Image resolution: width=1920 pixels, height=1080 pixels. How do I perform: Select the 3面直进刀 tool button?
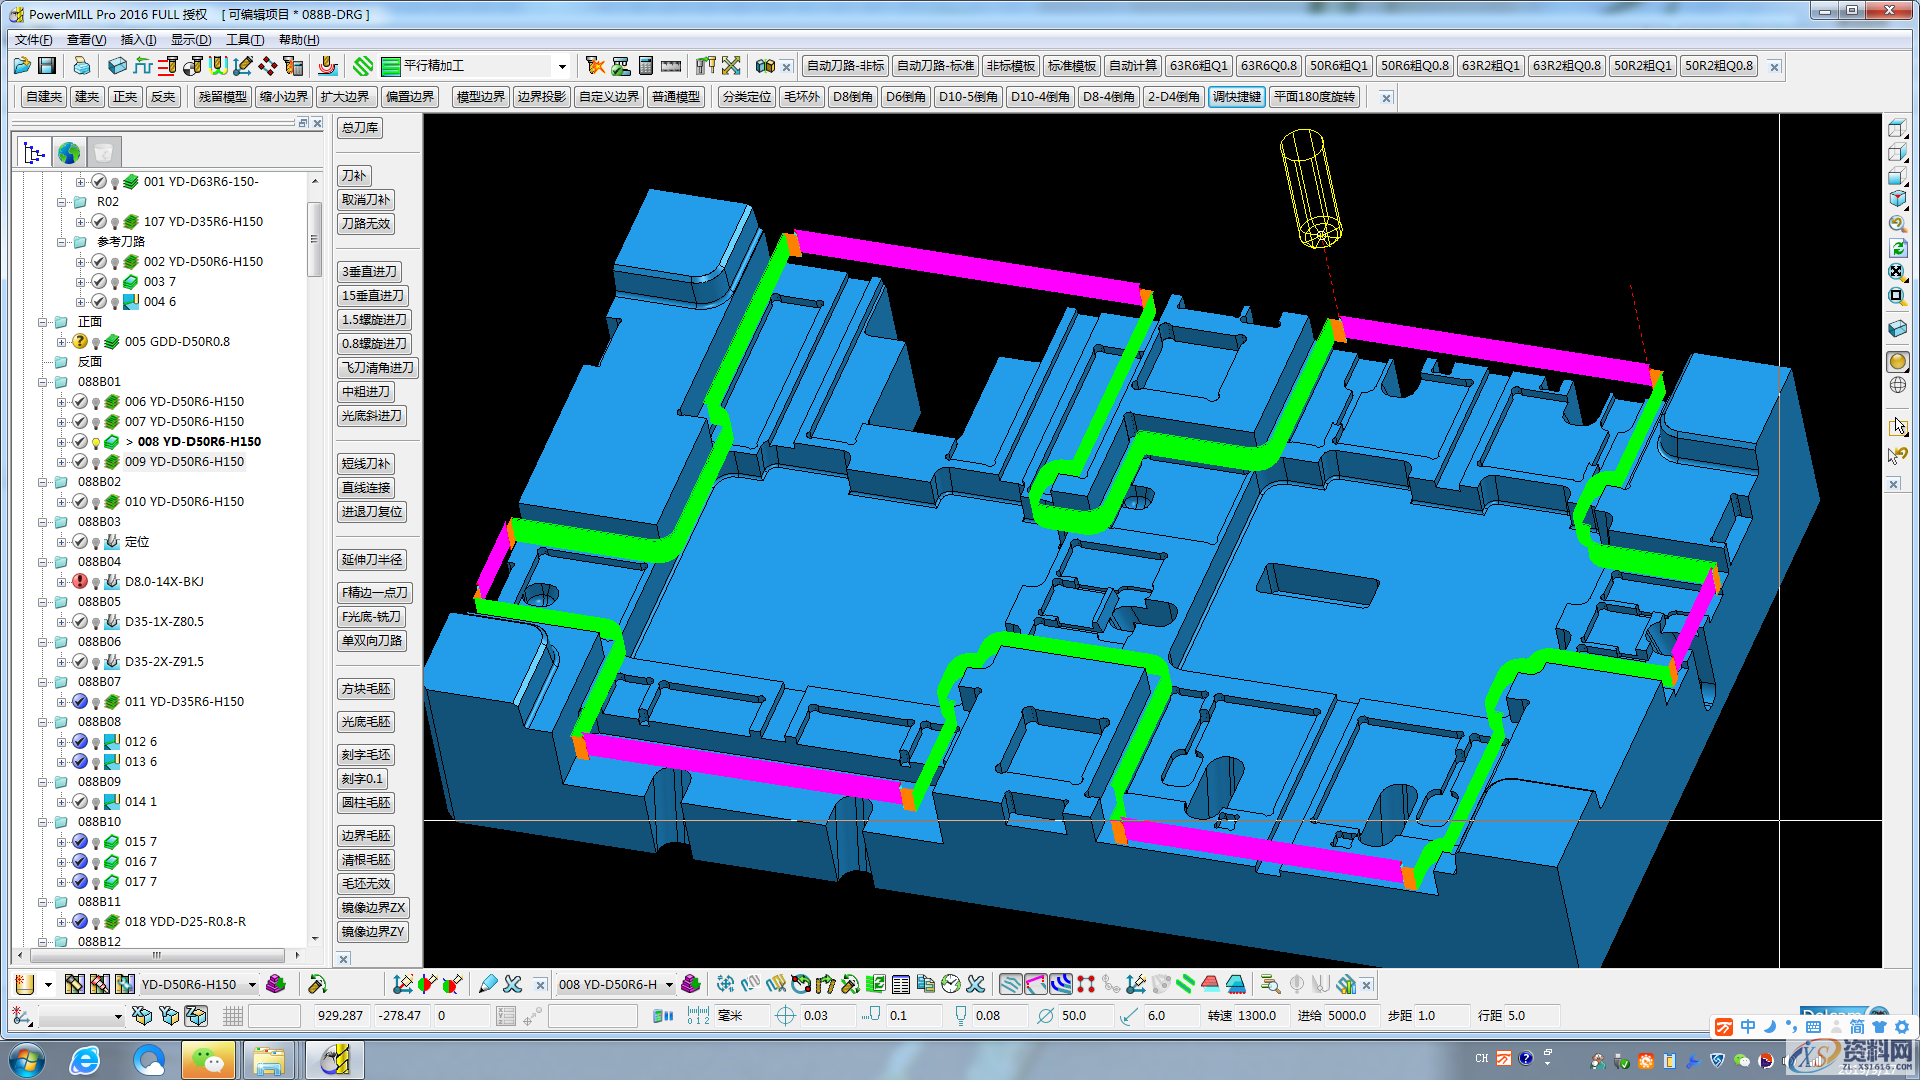[x=371, y=270]
